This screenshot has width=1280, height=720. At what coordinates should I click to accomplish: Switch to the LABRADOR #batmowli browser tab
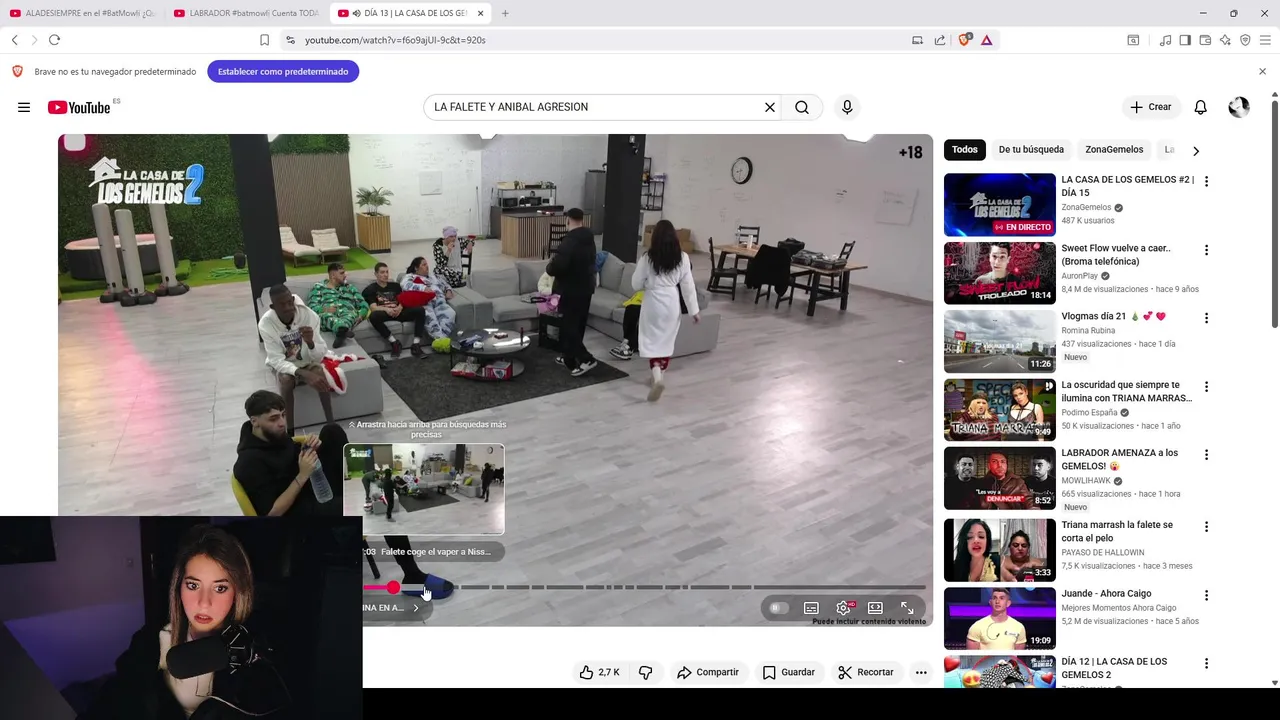coord(246,13)
